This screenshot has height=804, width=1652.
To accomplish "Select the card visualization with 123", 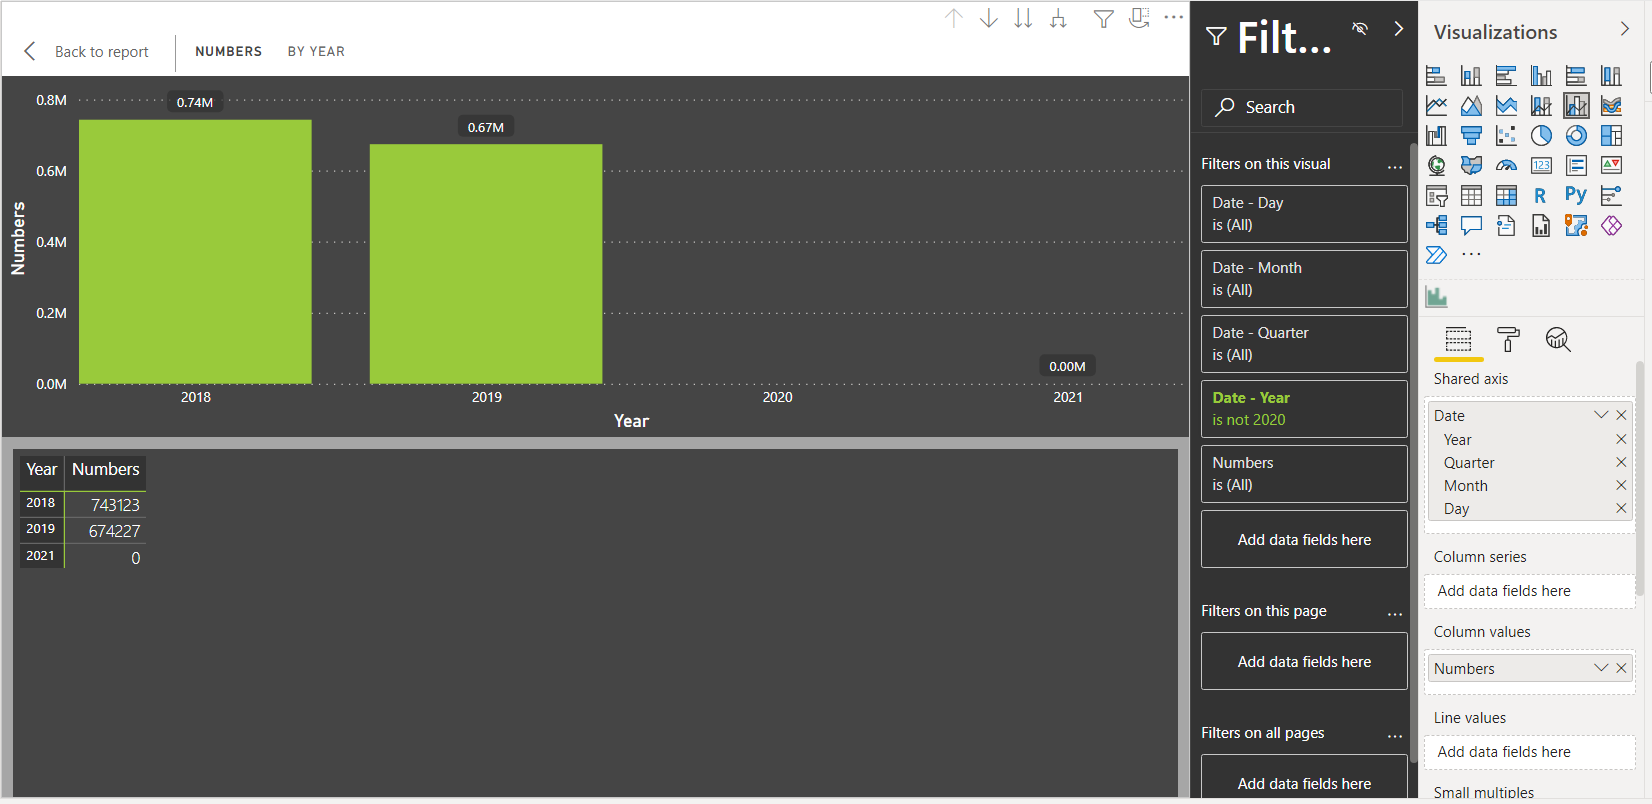I will (x=1541, y=166).
